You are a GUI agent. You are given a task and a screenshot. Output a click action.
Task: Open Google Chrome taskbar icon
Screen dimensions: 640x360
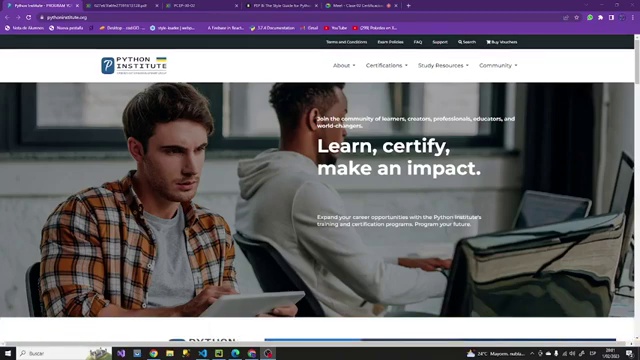coord(153,353)
